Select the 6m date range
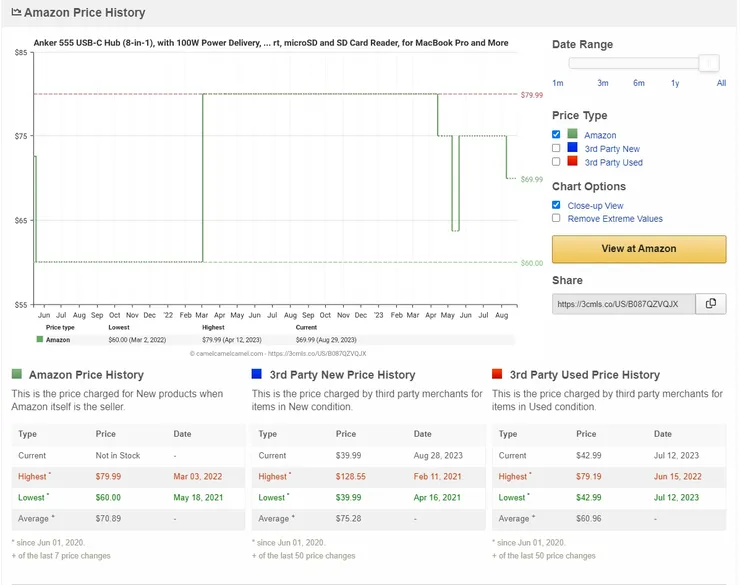Viewport: 740px width, 585px height. point(639,83)
